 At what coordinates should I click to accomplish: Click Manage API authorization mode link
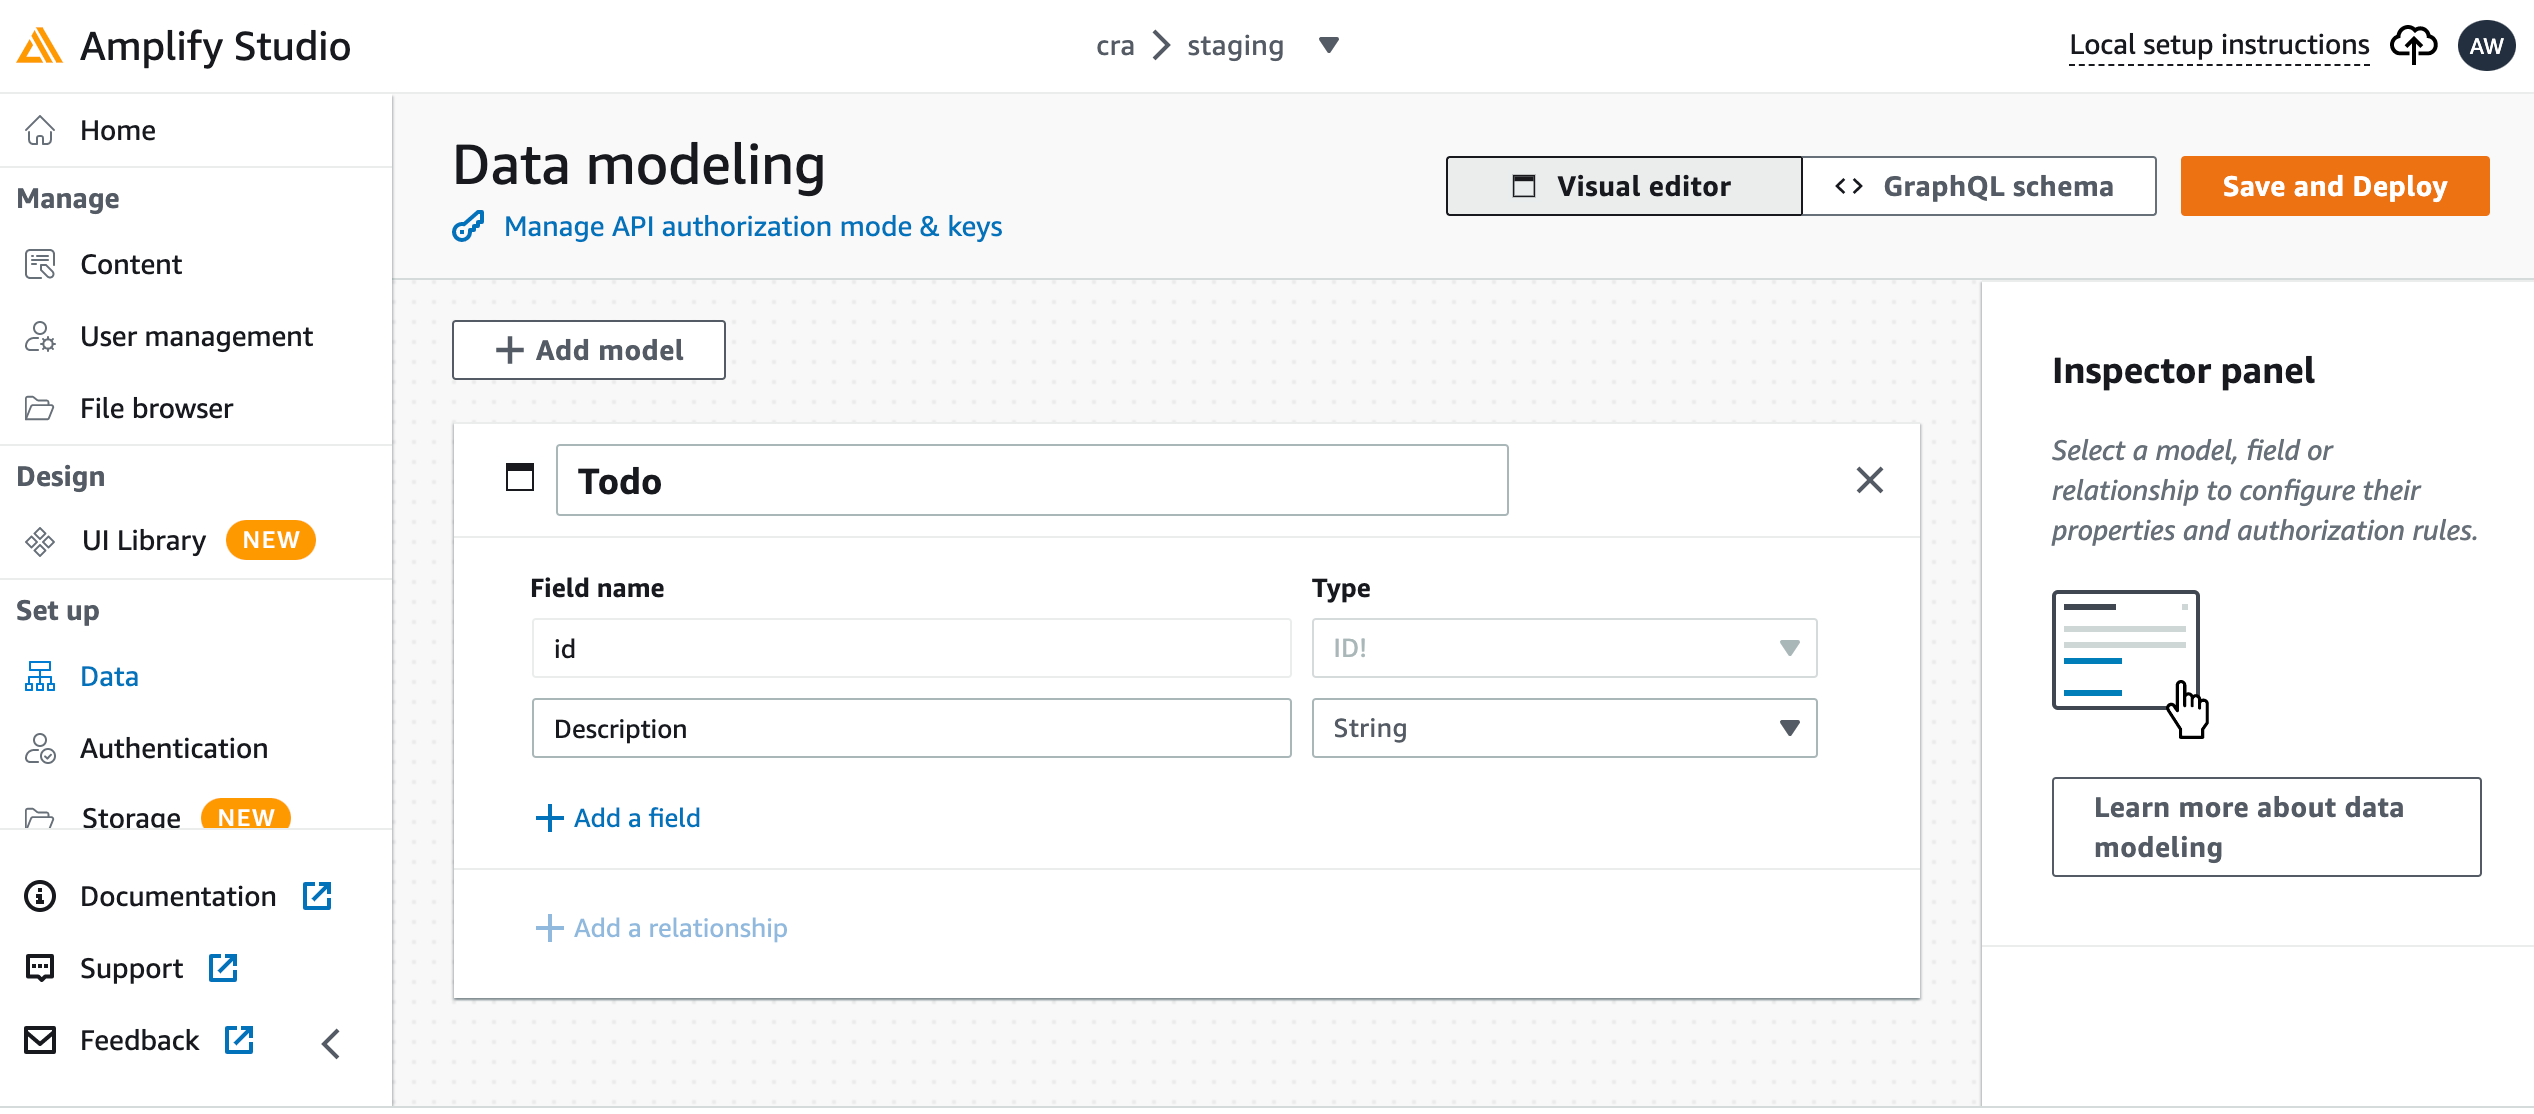coord(751,226)
